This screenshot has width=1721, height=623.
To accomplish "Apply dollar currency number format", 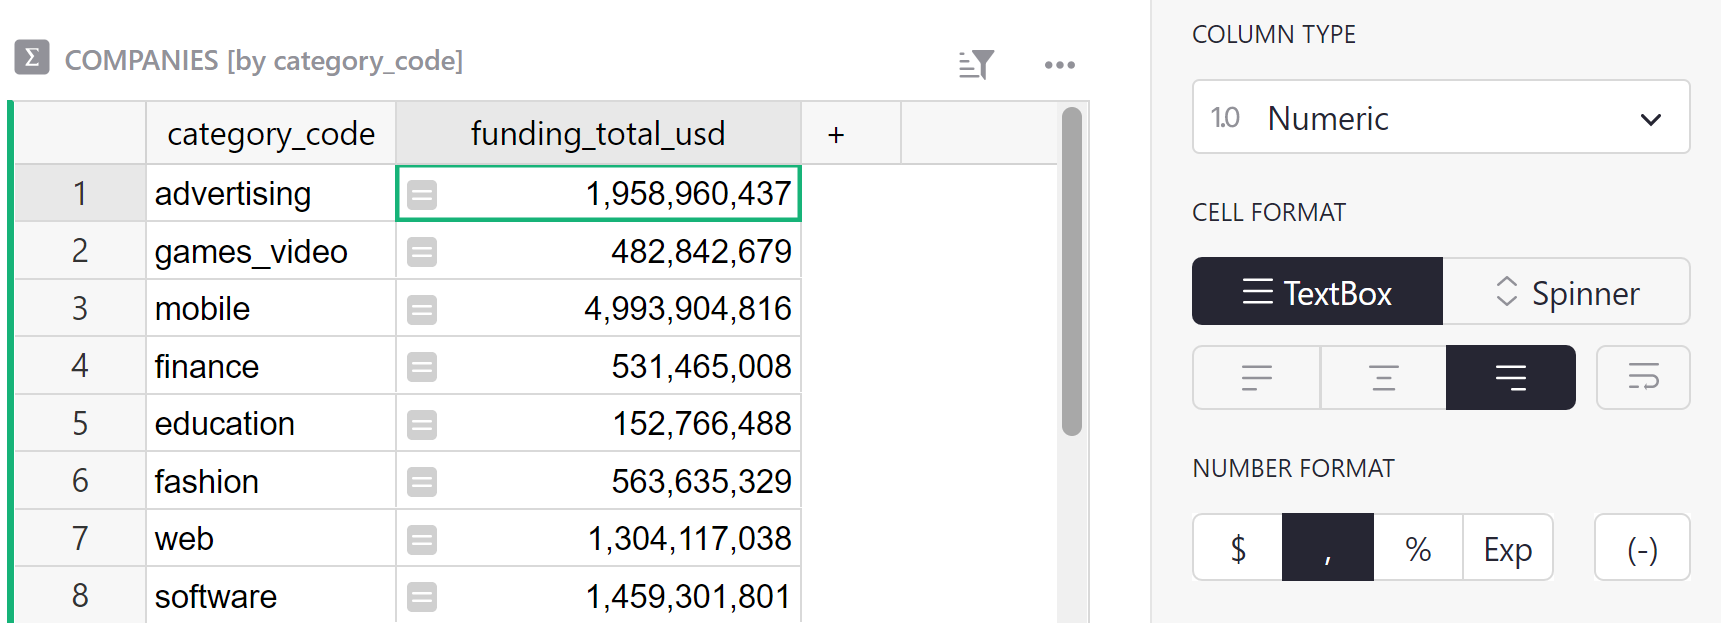I will pos(1238,548).
